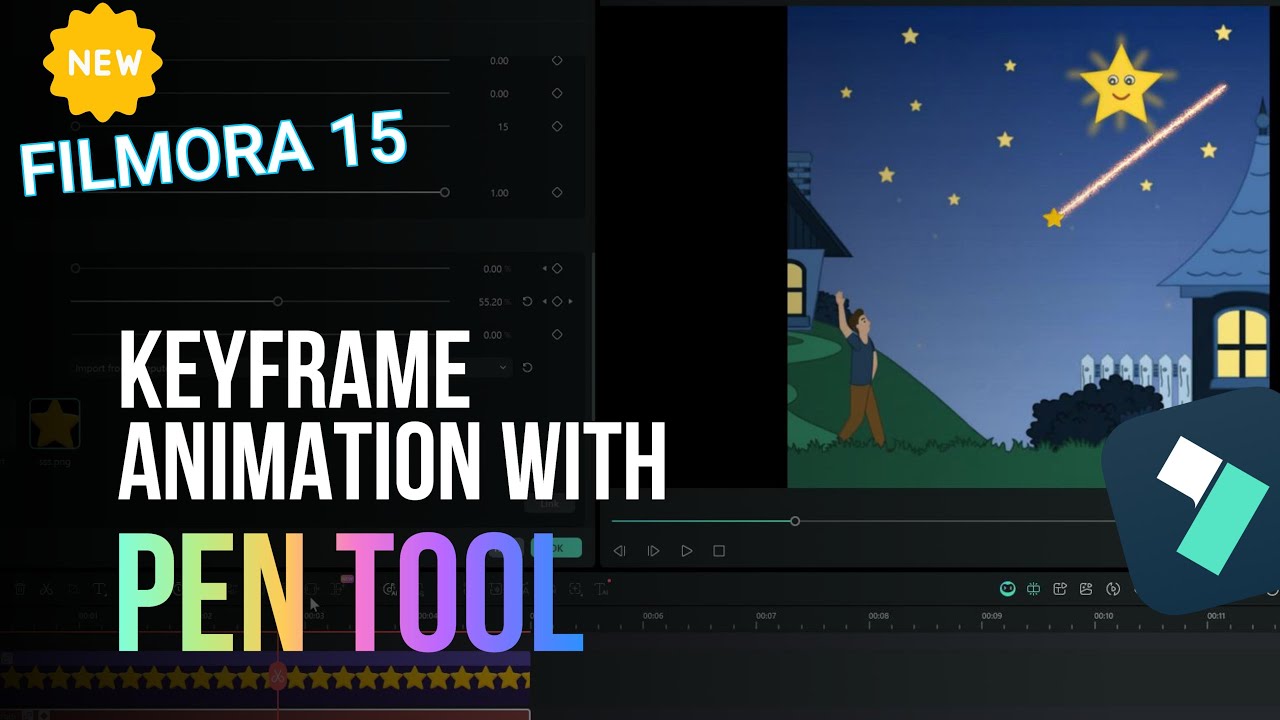Open the AI Copilot robot icon
This screenshot has width=1280, height=720.
(1007, 589)
